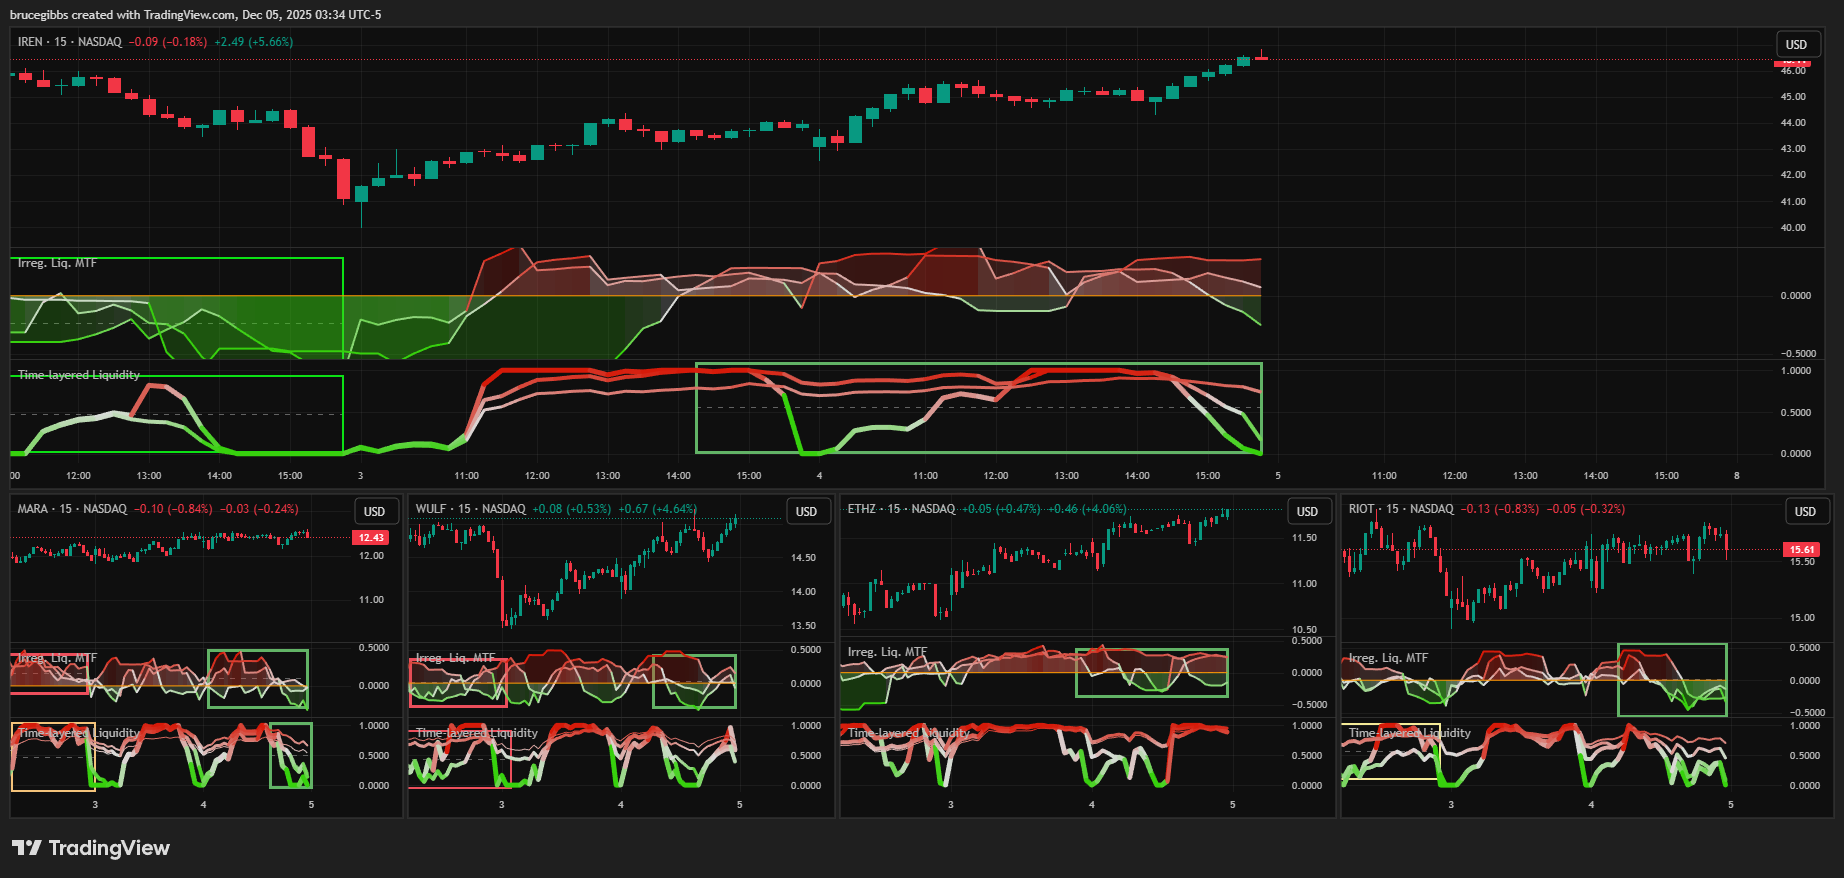1844x878 pixels.
Task: Click the Irreg. Liq. MTF label on ETHZ chart
Action: [887, 652]
